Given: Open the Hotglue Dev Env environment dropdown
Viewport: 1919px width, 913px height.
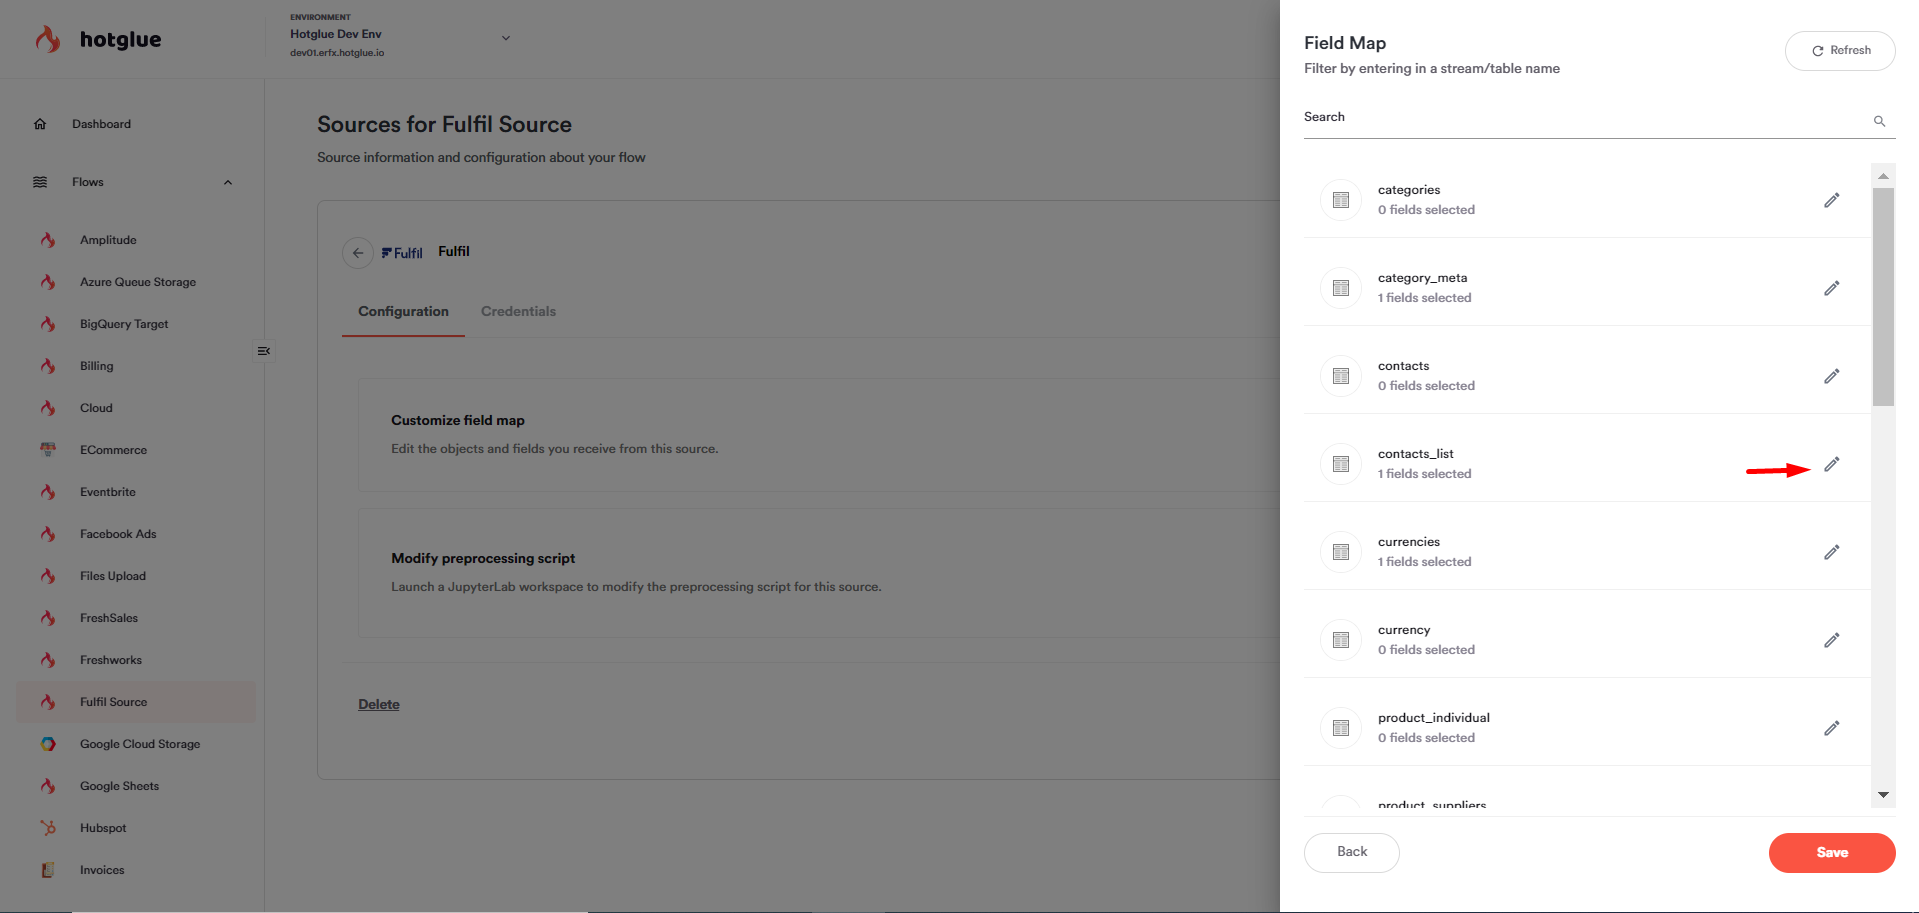Looking at the screenshot, I should (505, 38).
